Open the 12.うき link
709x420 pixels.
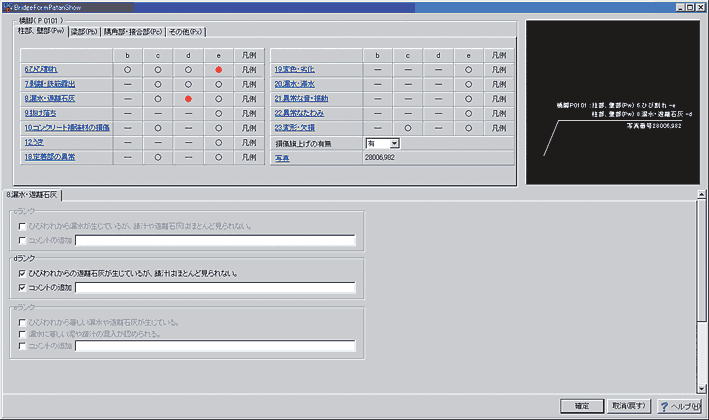[34, 142]
